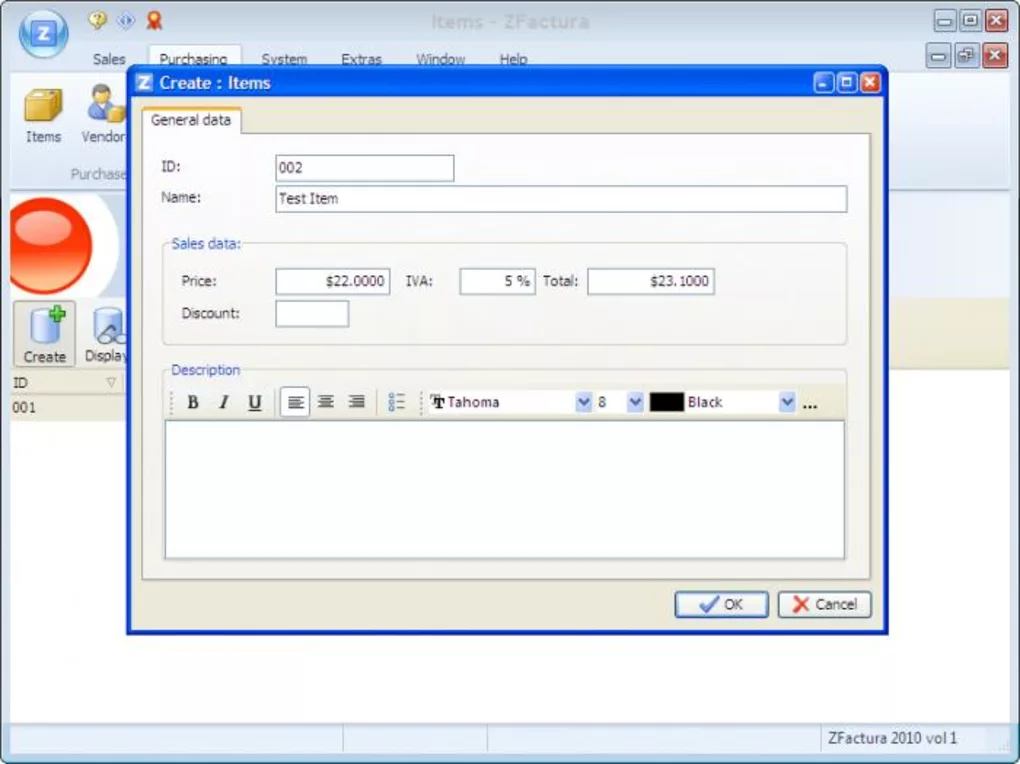Open the Black color dropdown

coord(787,402)
